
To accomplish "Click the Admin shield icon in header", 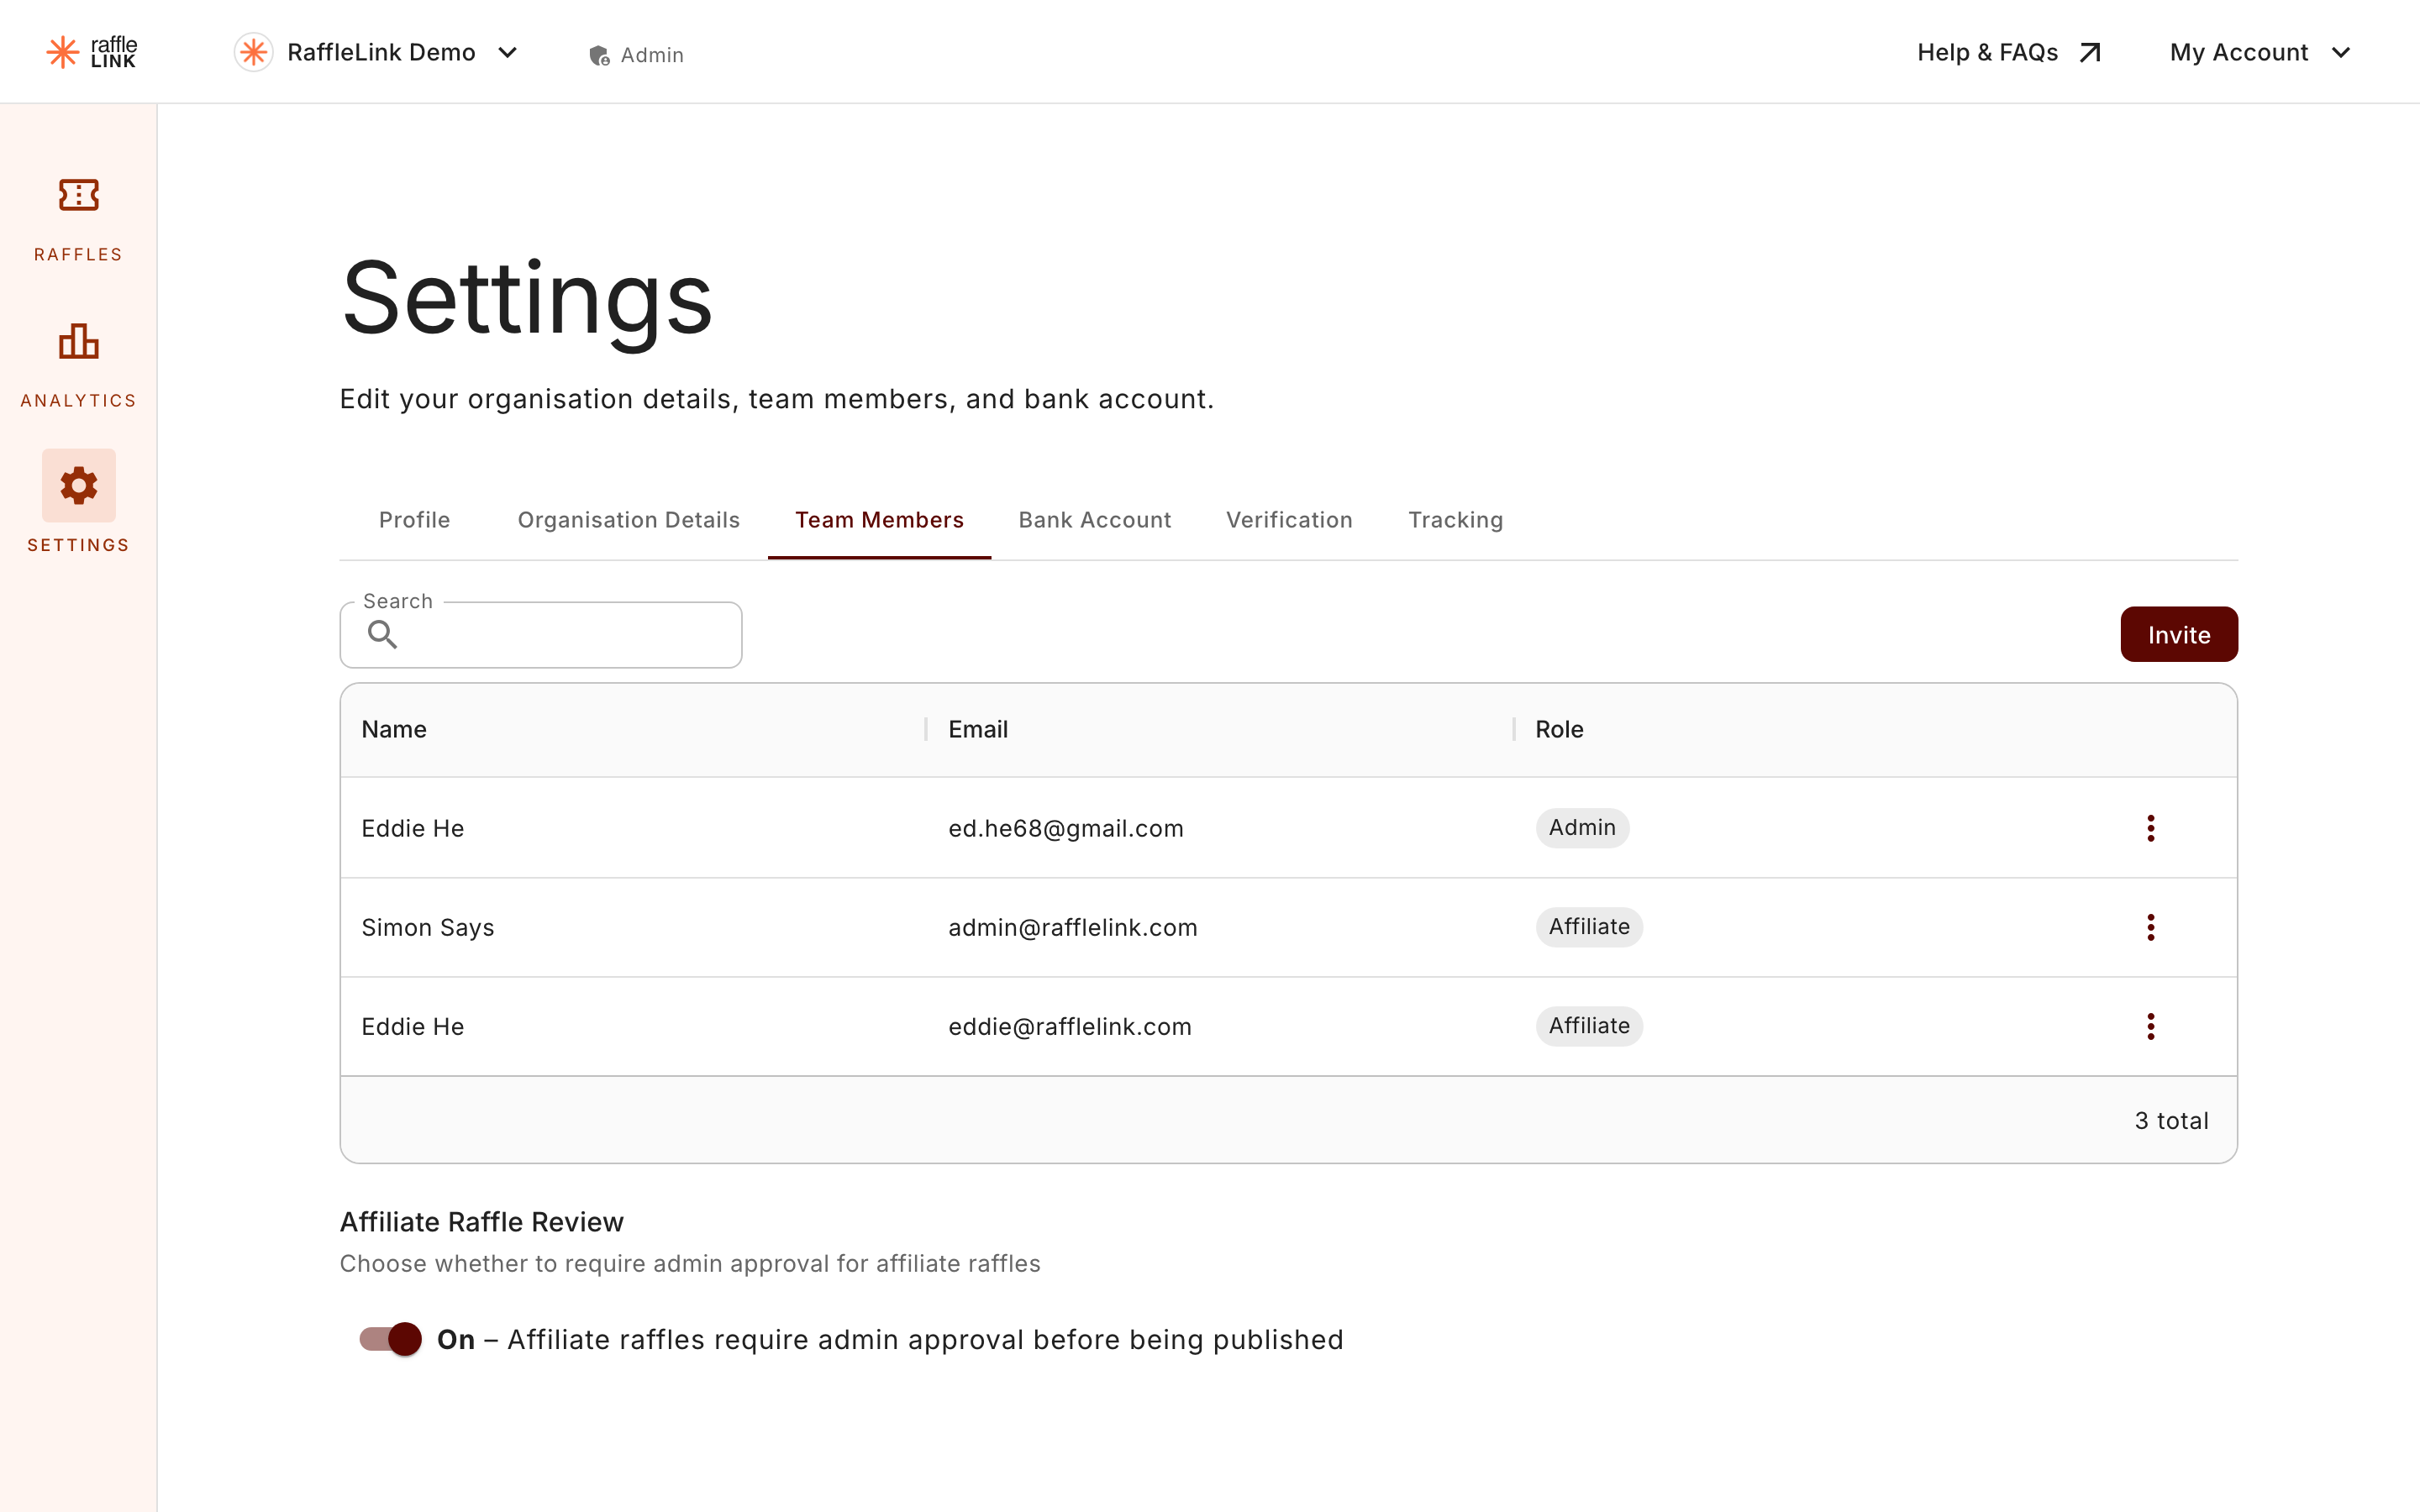I will click(x=599, y=55).
